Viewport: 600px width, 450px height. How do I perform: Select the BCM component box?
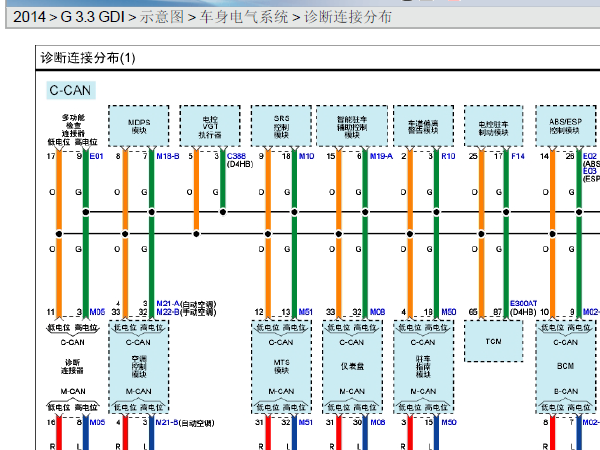tap(566, 367)
